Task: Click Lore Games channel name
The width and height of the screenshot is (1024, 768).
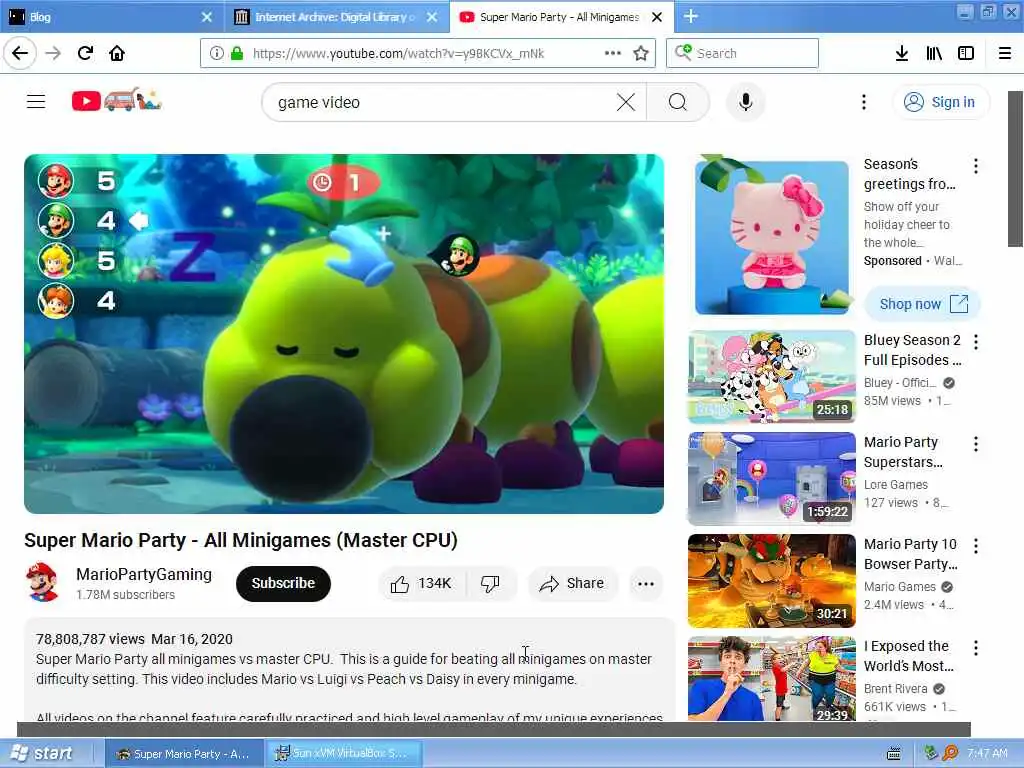Action: [x=895, y=485]
